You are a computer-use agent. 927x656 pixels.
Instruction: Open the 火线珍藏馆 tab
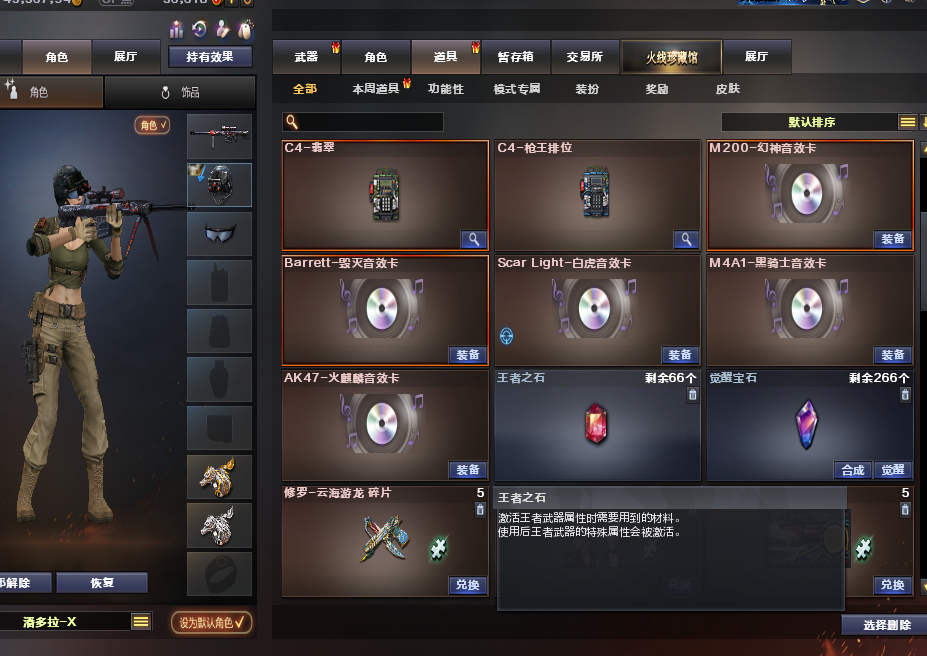click(671, 57)
